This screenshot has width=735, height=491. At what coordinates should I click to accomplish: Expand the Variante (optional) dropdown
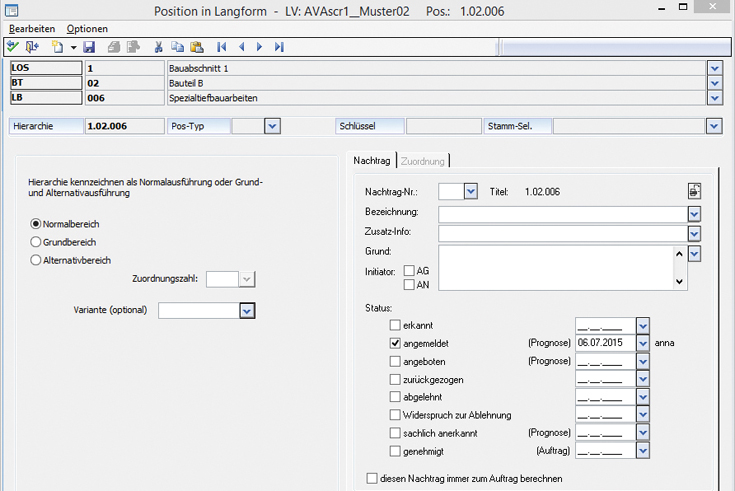coord(246,311)
